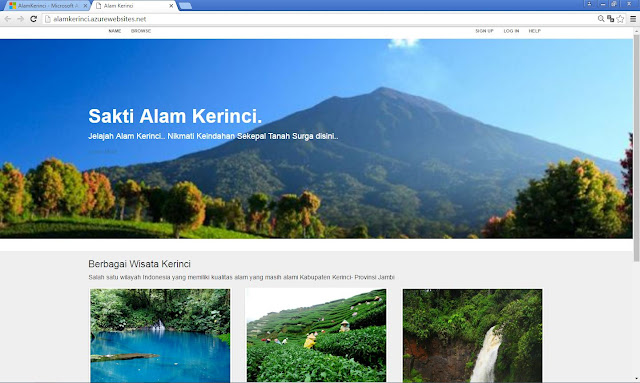Click the faint Learn More link under the tagline
The image size is (640, 383).
[x=103, y=151]
